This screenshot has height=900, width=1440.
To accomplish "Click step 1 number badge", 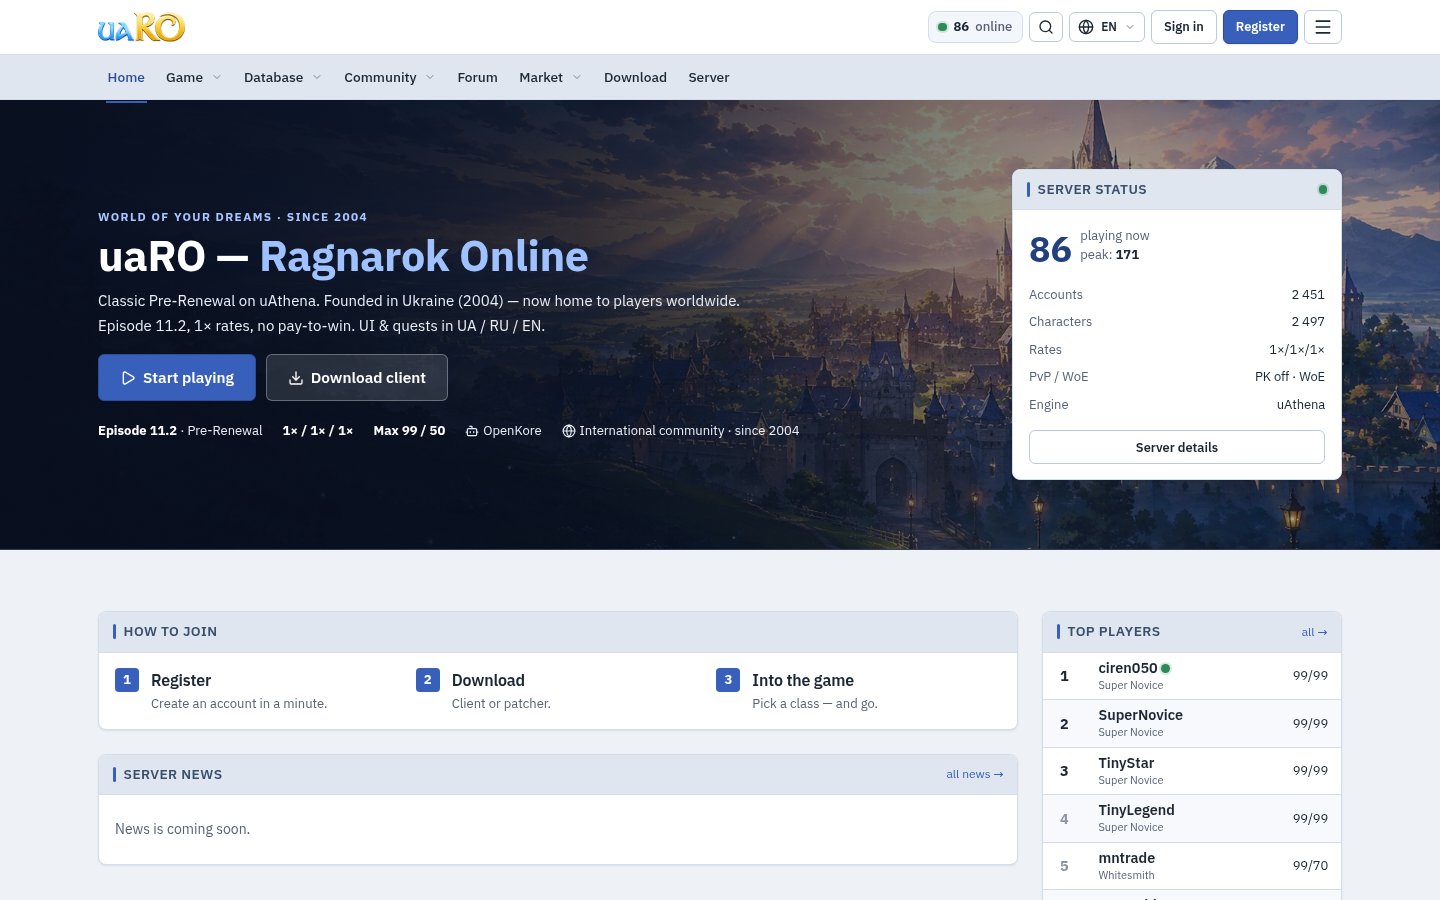I will [127, 680].
